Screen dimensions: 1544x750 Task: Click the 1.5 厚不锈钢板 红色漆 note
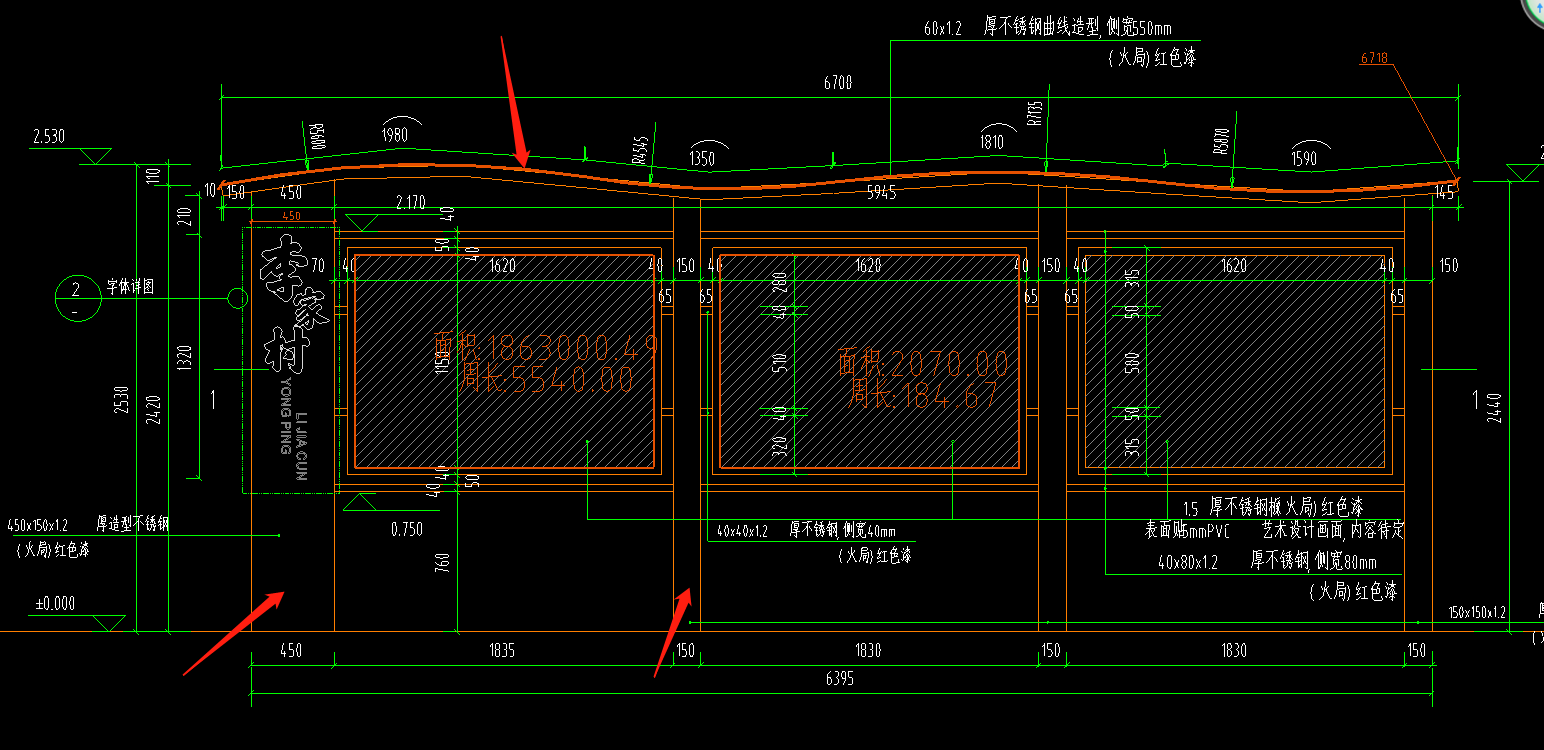(x=1273, y=508)
